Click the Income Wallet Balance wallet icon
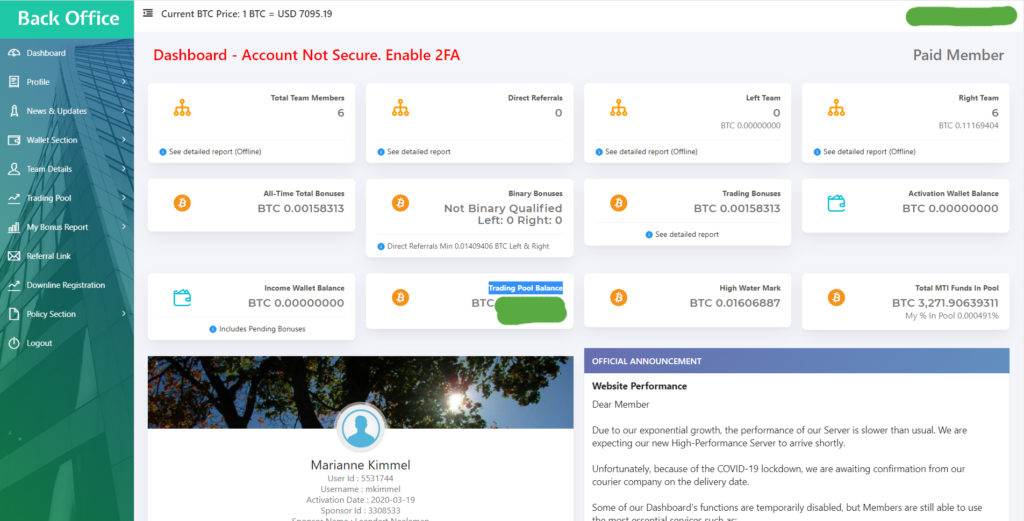This screenshot has height=521, width=1024. tap(182, 298)
